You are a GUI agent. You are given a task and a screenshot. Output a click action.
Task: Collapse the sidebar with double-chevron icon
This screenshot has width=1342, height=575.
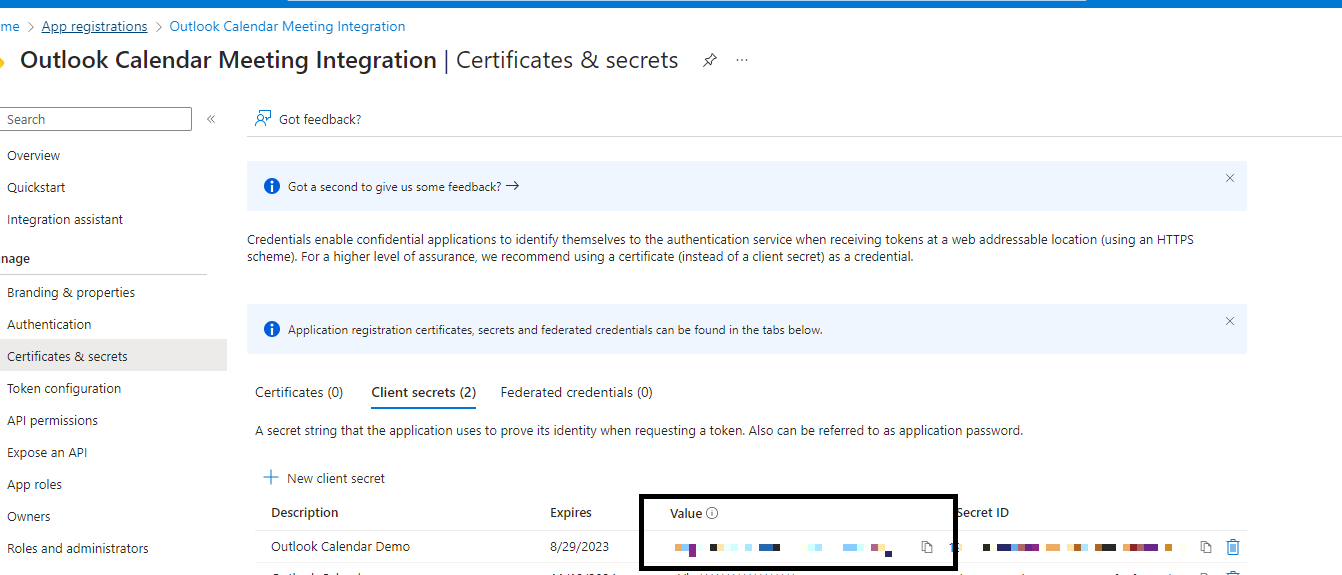coord(211,119)
